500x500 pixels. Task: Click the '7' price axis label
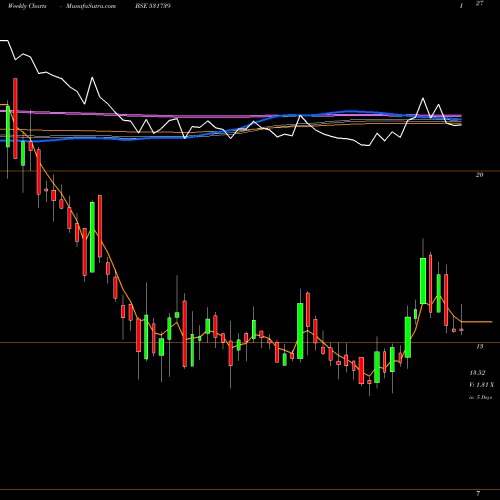[x=478, y=493]
